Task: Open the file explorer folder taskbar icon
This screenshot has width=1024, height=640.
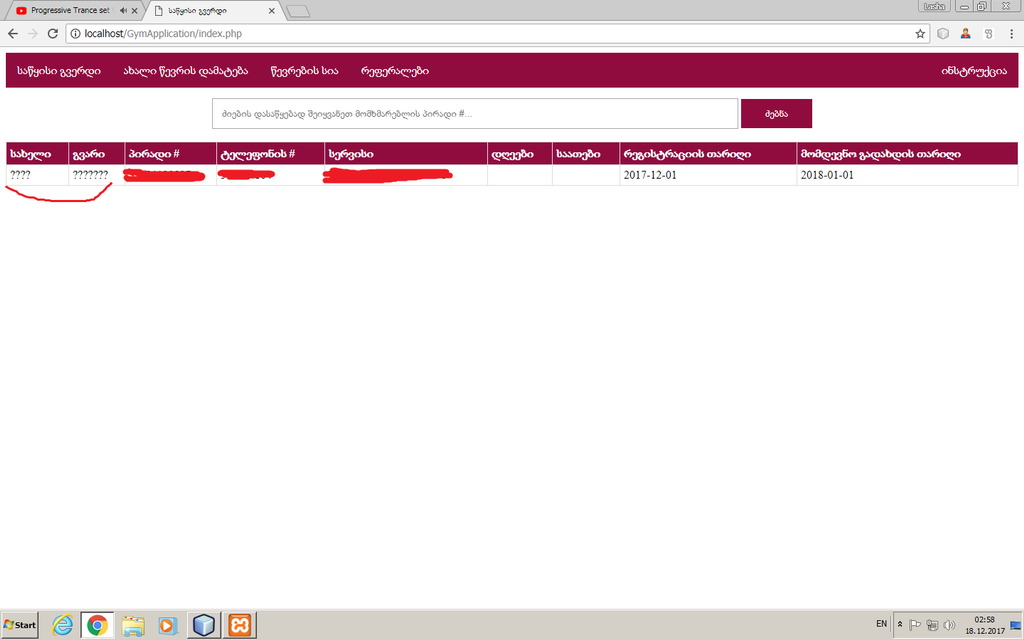Action: [x=133, y=625]
